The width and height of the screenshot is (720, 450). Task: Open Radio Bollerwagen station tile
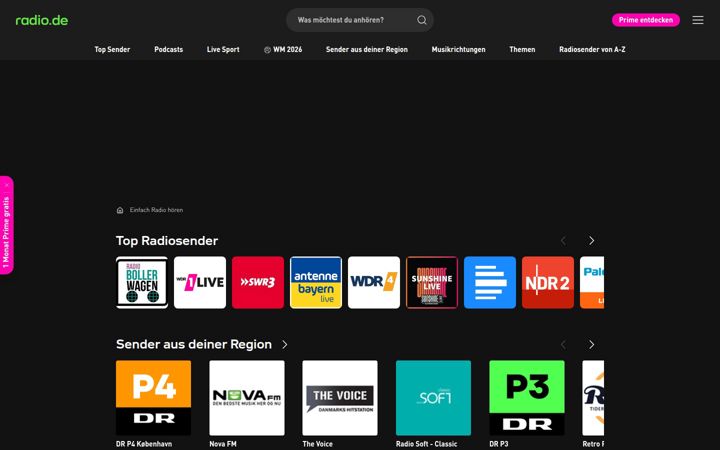[x=142, y=282]
